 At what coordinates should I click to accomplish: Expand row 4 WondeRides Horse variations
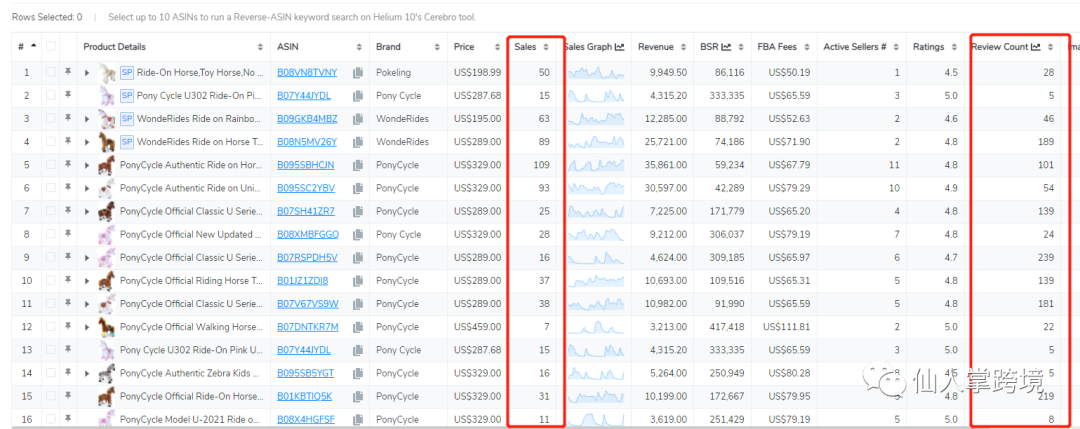point(87,142)
